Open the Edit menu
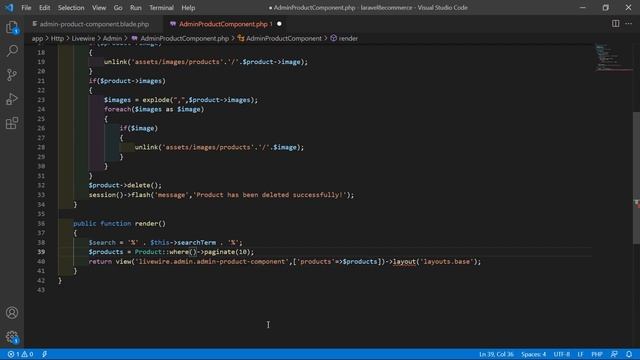Image resolution: width=640 pixels, height=360 pixels. 44,8
